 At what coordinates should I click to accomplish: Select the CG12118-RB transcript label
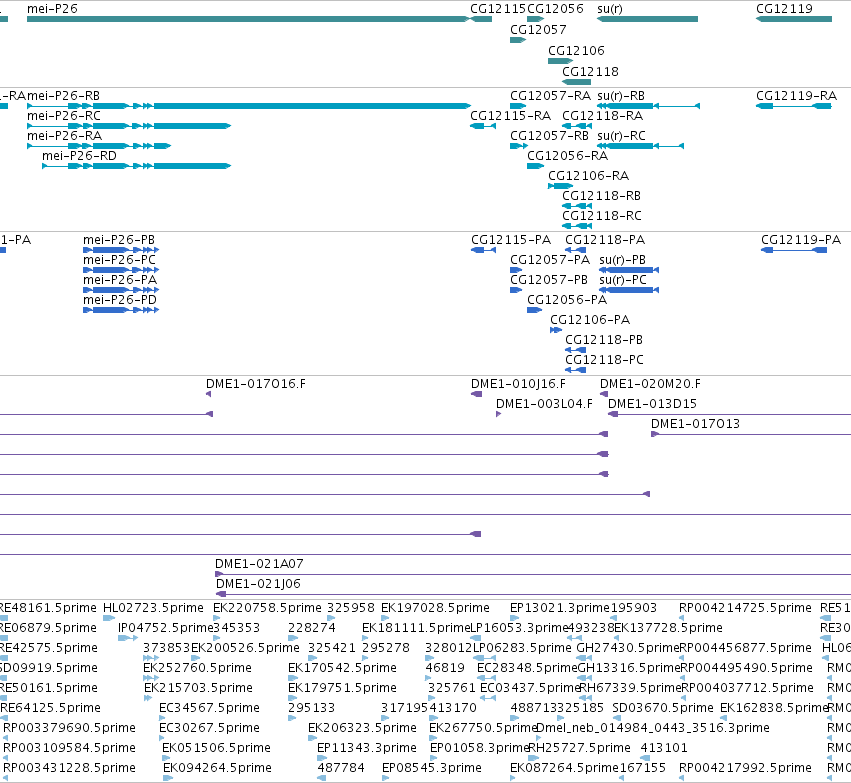click(601, 196)
